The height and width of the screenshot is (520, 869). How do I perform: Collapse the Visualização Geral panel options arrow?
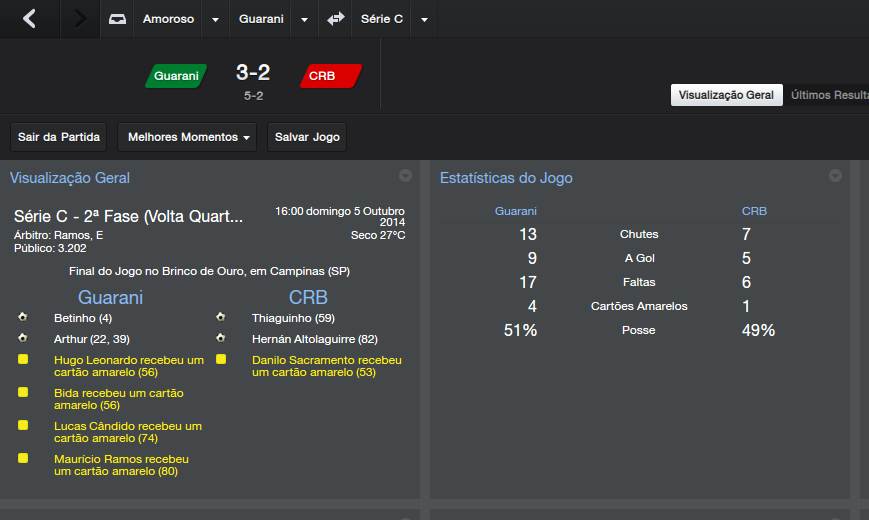[405, 176]
